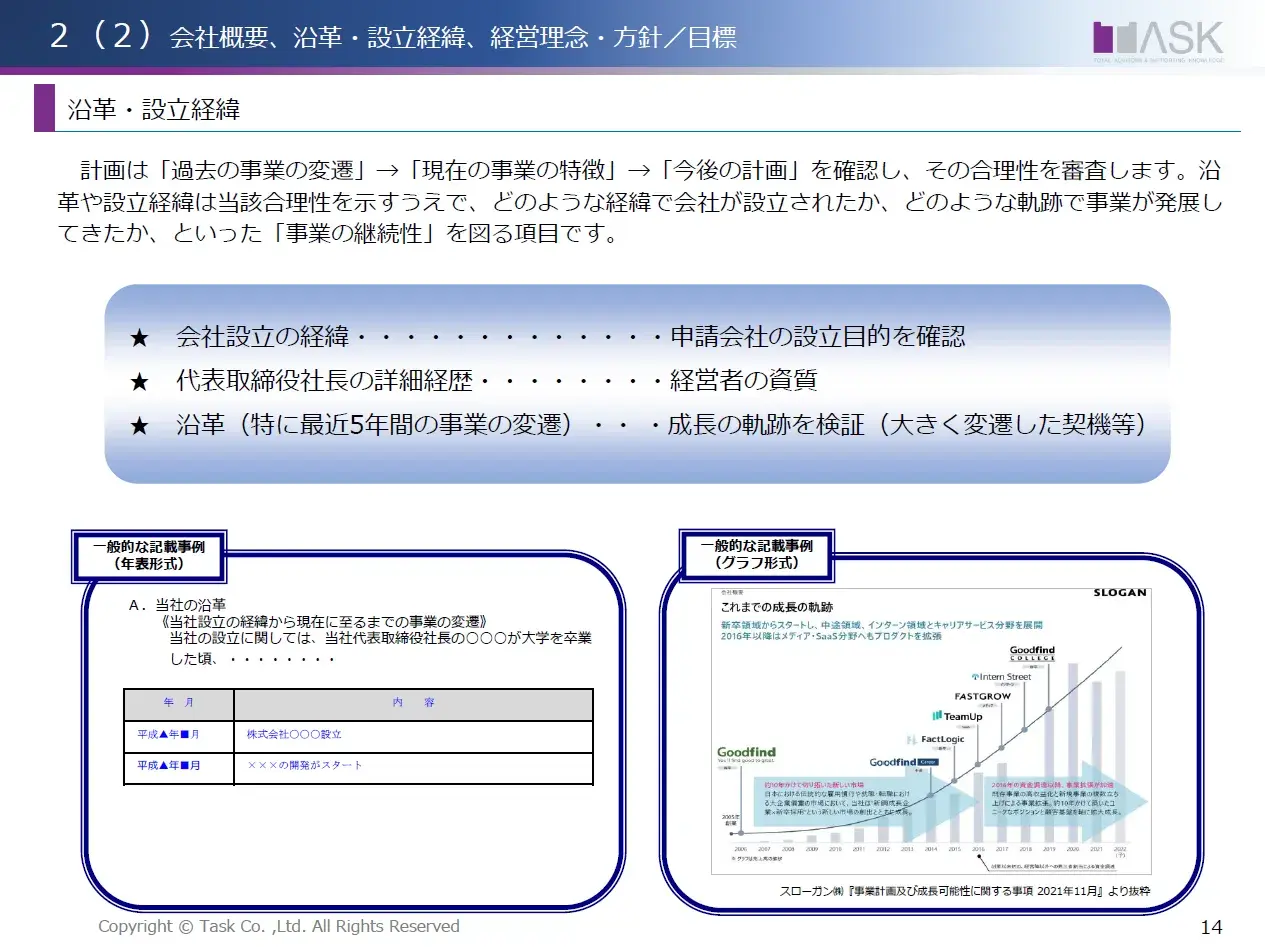The height and width of the screenshot is (947, 1265).
Task: Click the page number 14
Action: click(1211, 927)
